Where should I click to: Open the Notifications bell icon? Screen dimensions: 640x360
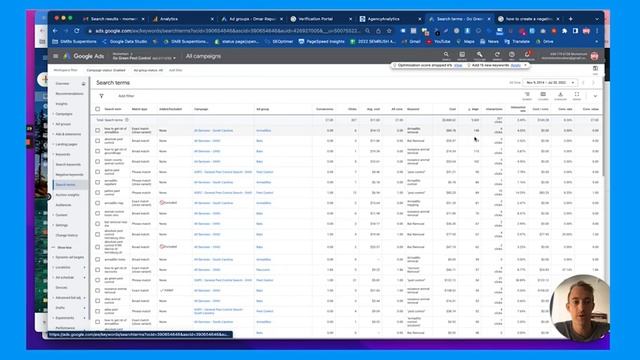[x=527, y=54]
